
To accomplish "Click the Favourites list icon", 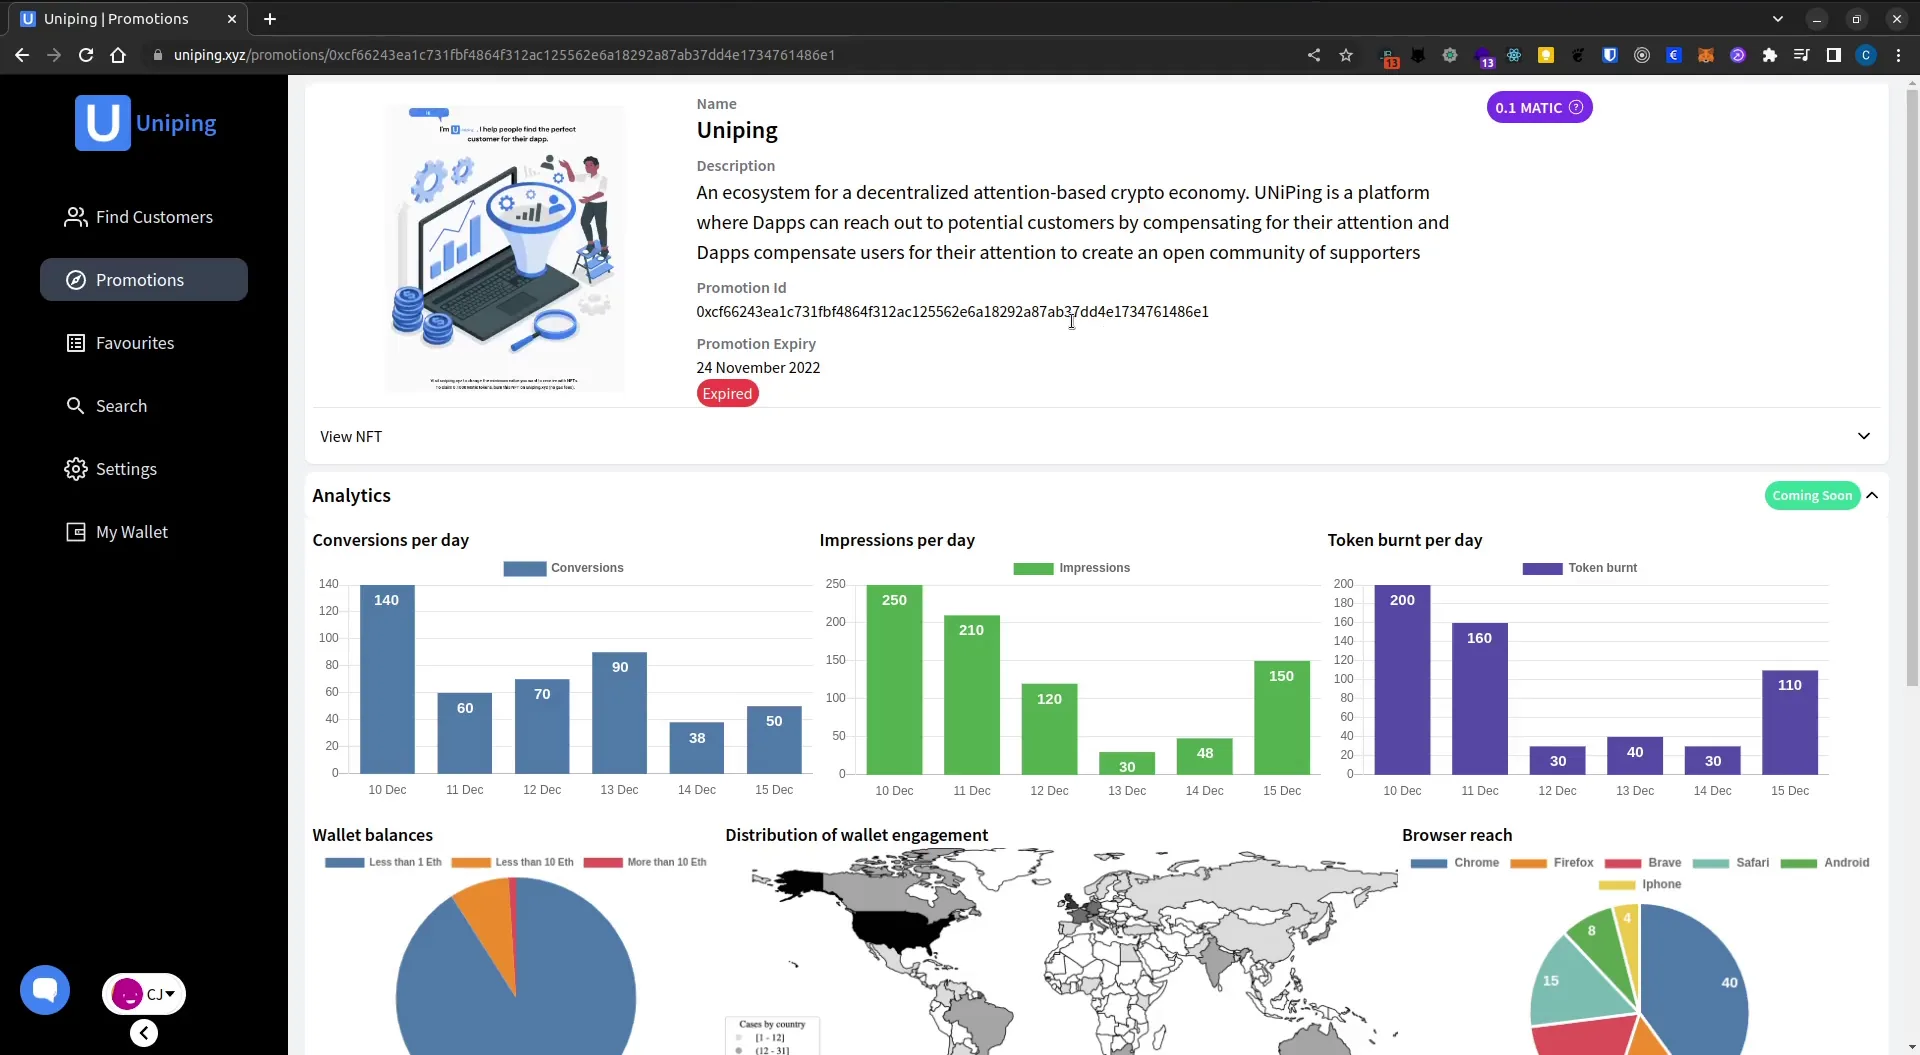I will tap(76, 343).
